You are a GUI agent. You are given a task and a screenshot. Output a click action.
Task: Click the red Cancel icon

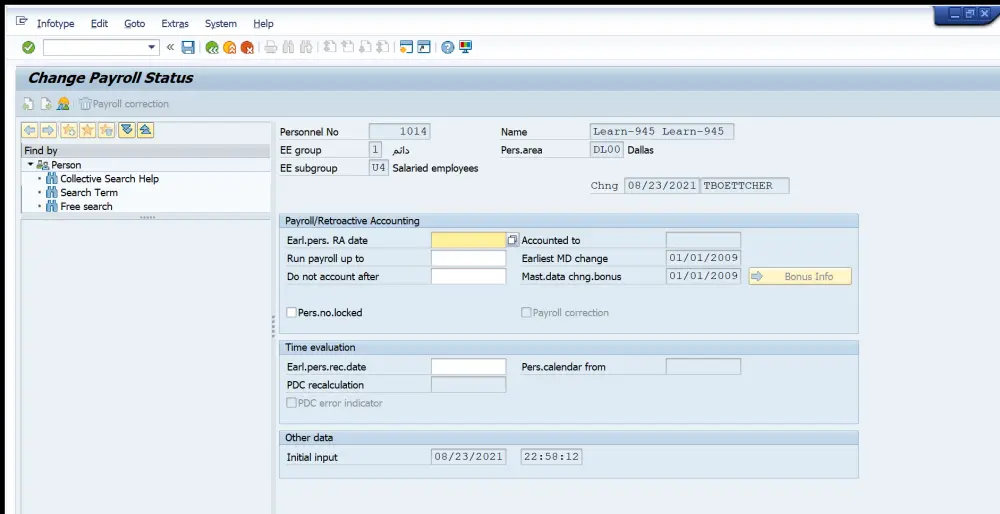click(x=247, y=47)
